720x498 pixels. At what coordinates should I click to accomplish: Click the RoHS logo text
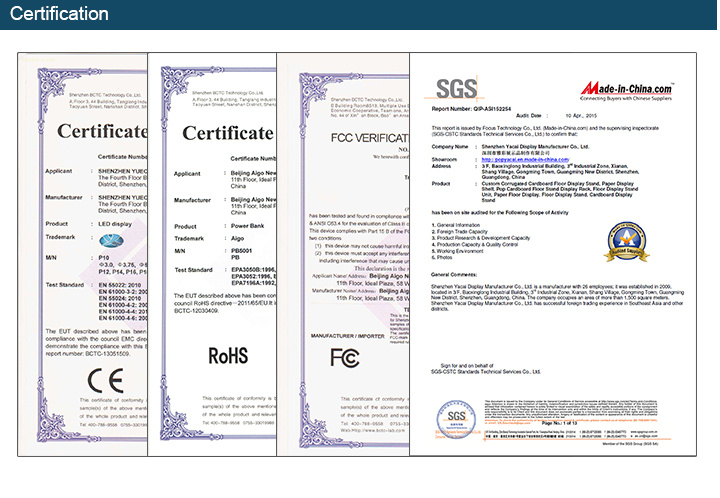pyautogui.click(x=228, y=356)
